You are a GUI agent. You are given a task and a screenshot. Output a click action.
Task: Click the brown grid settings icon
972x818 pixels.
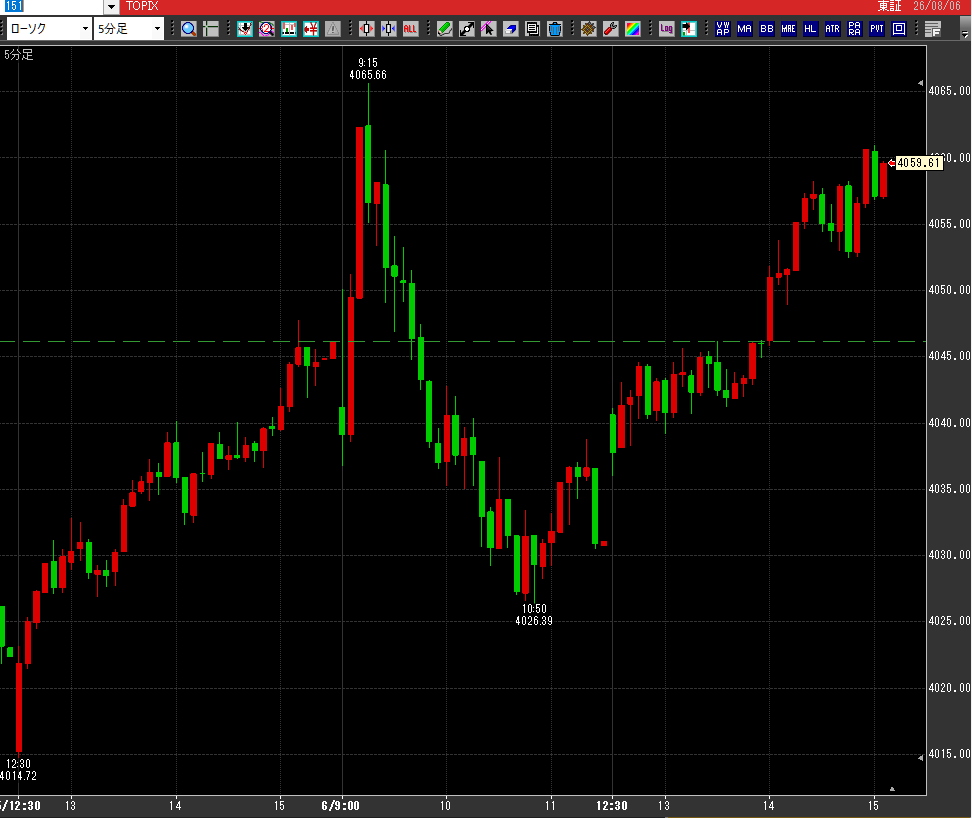588,29
